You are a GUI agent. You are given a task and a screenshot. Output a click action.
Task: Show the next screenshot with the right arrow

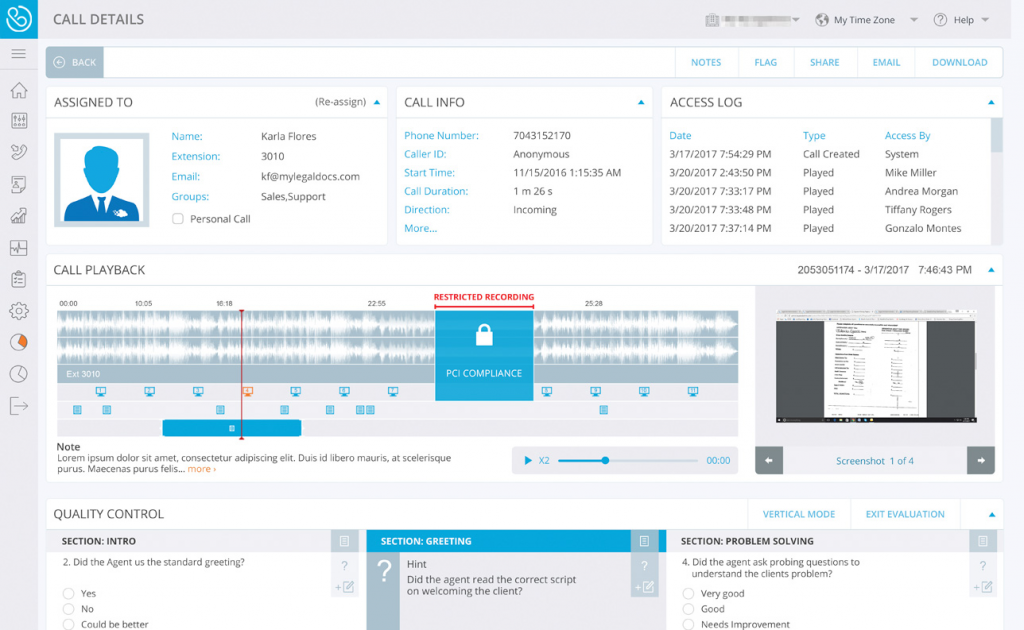[981, 460]
